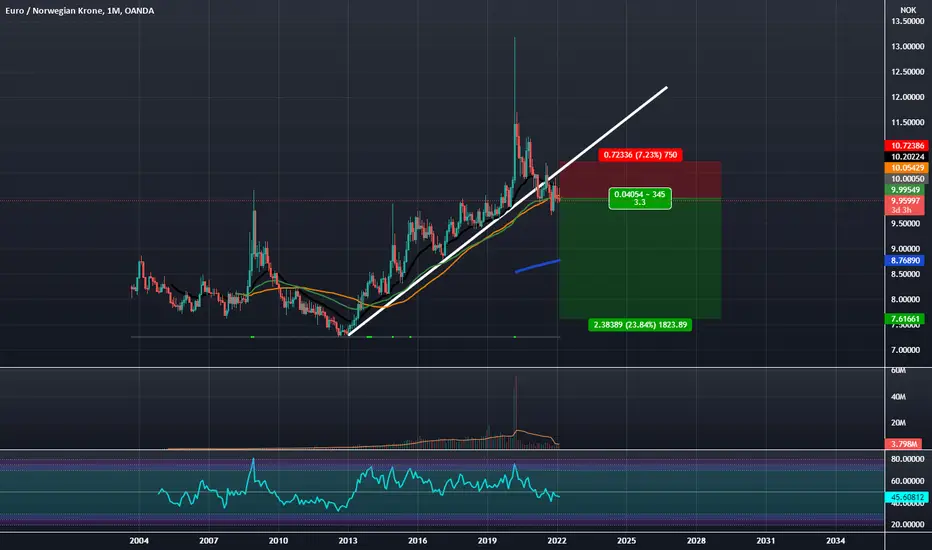
Task: Click the cyan 45.60812 RSI value label
Action: pos(906,497)
